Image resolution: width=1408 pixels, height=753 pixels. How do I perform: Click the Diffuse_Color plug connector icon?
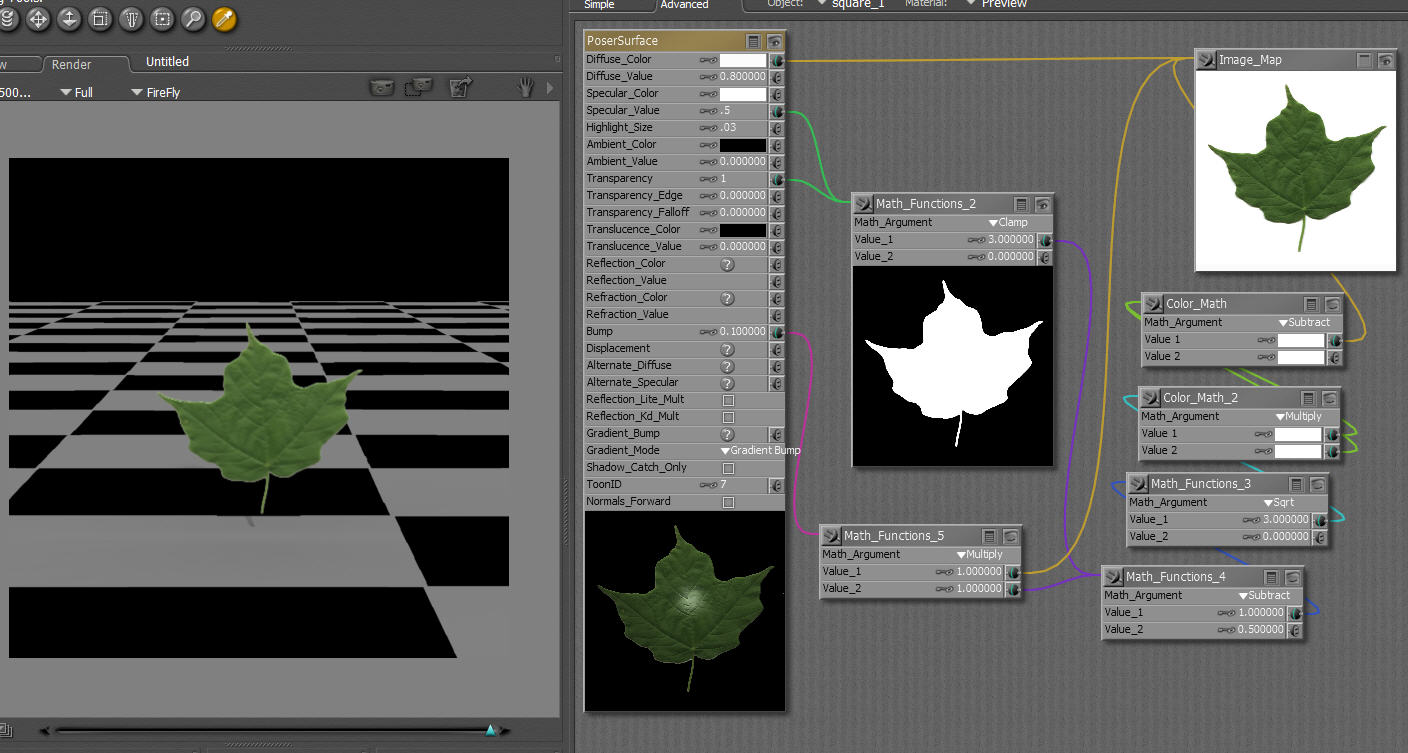click(x=776, y=60)
